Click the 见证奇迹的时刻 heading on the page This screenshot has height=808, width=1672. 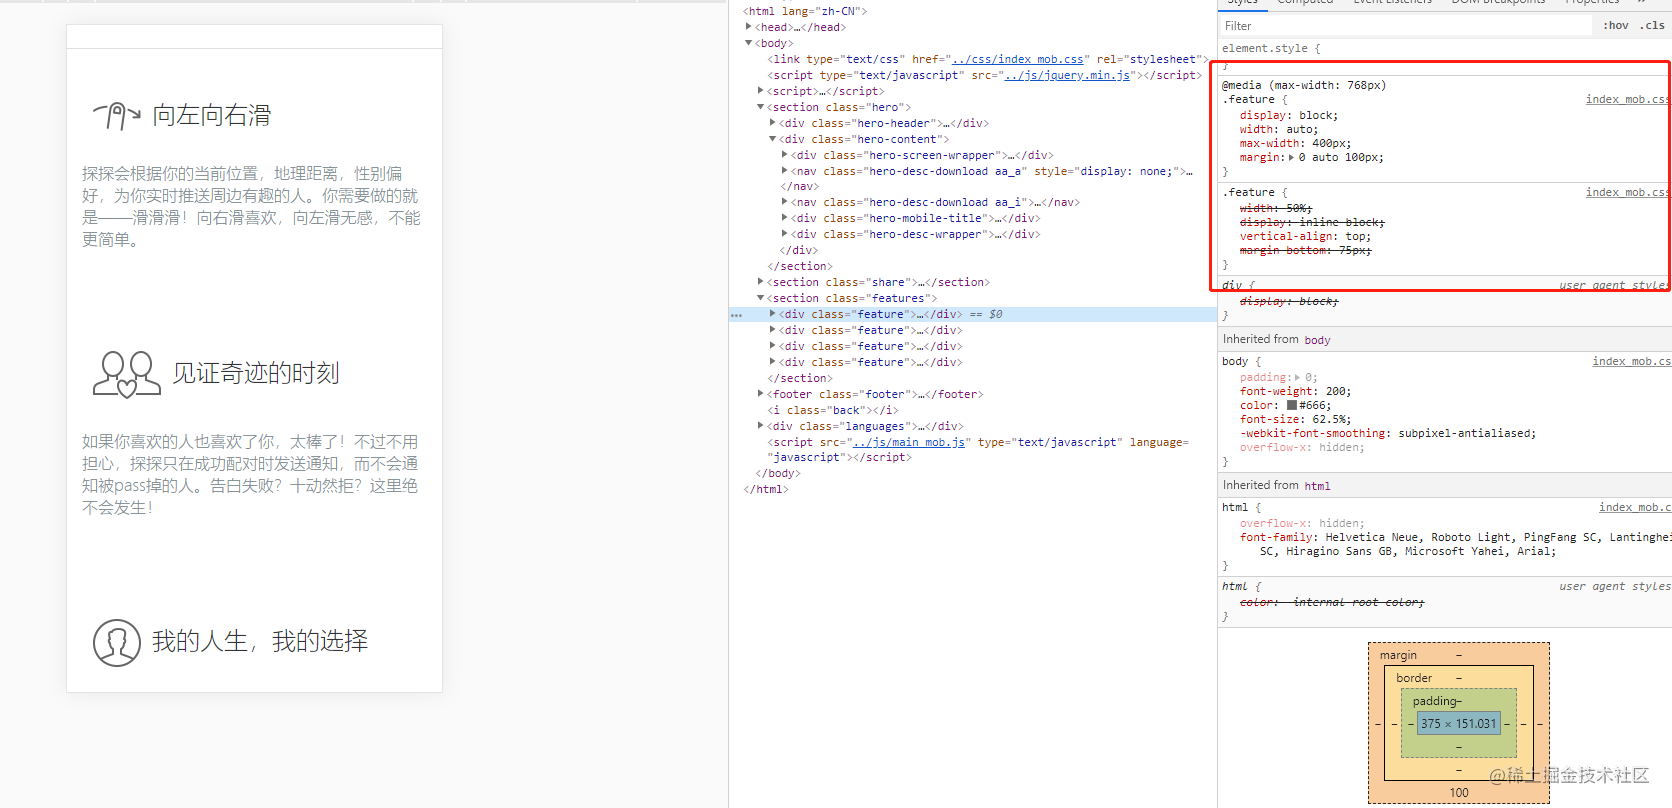pos(256,374)
